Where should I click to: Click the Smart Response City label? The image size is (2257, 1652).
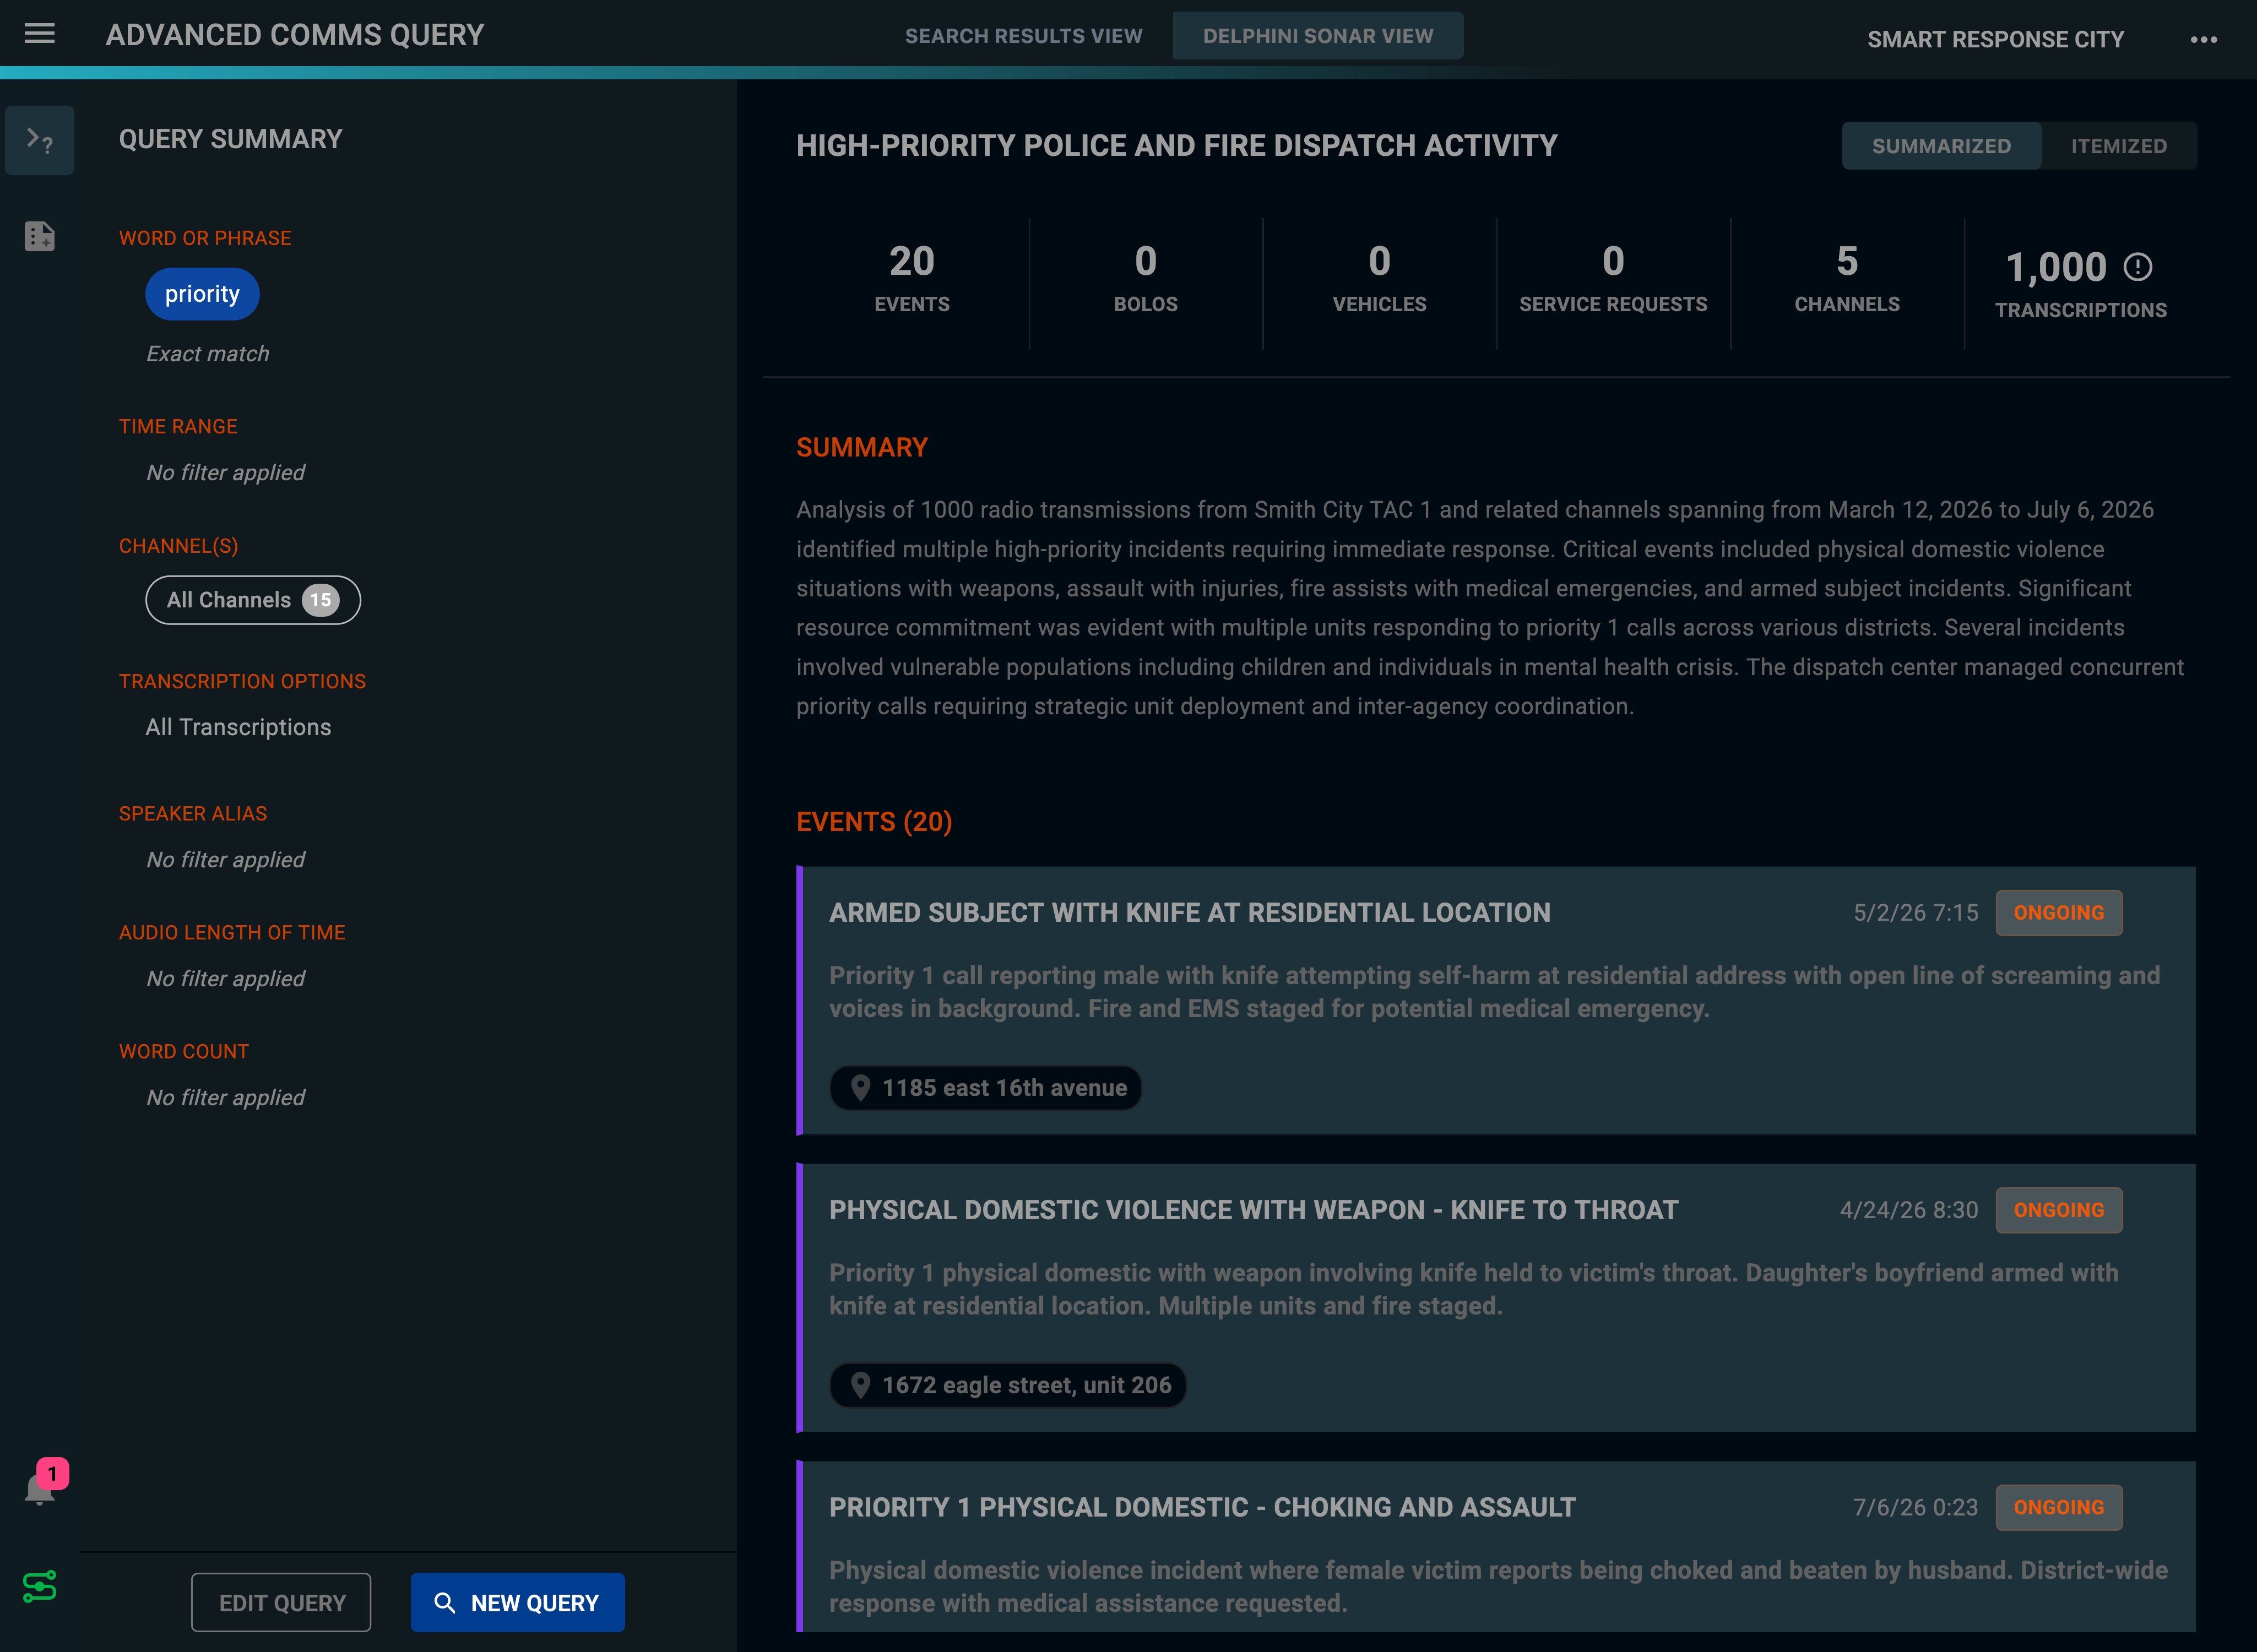coord(1995,40)
